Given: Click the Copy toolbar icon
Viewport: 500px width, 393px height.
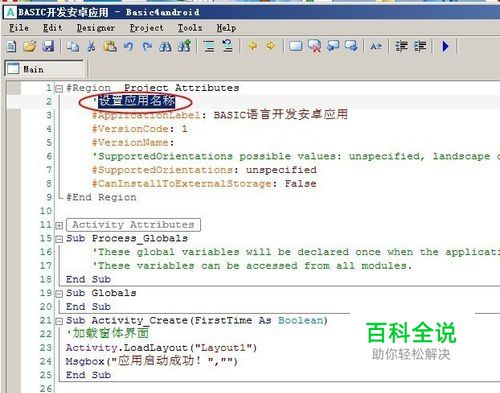Looking at the screenshot, I should pyautogui.click(x=73, y=46).
